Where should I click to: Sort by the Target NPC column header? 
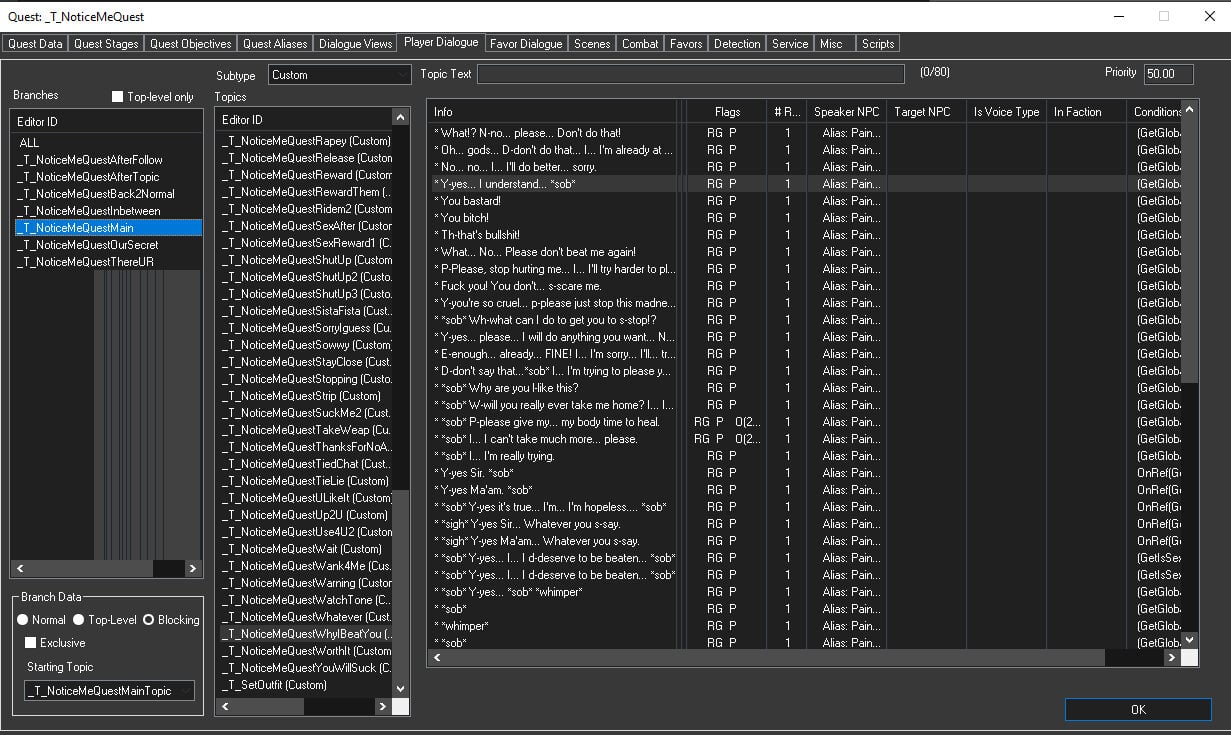pos(926,112)
